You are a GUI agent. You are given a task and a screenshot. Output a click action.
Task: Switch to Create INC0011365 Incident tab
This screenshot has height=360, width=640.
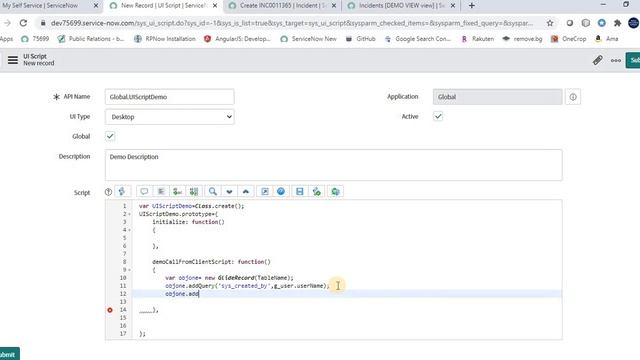coord(282,6)
